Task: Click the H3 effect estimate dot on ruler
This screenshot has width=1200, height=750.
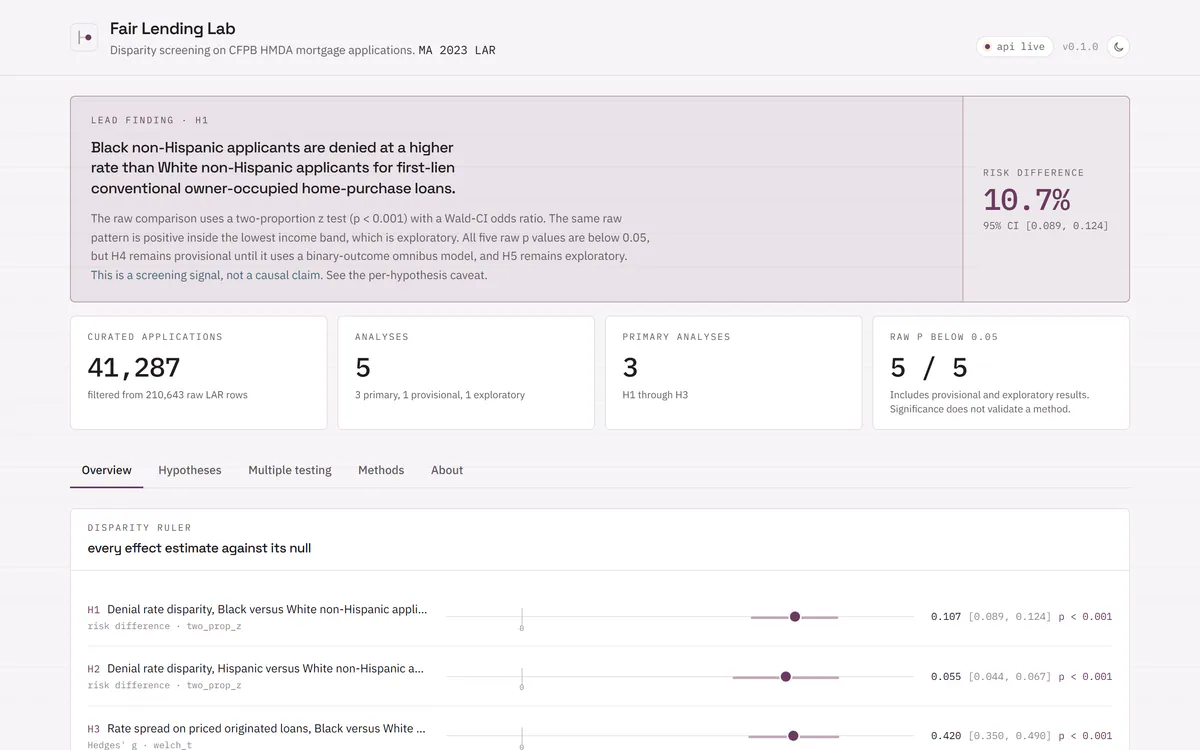Action: 793,736
